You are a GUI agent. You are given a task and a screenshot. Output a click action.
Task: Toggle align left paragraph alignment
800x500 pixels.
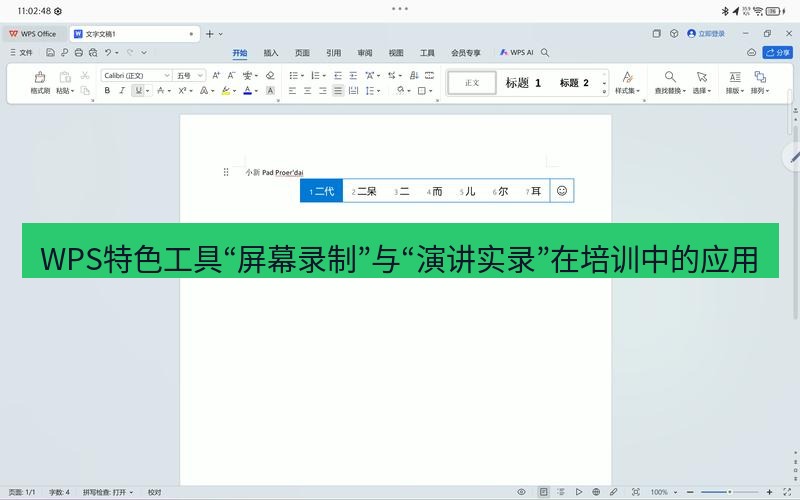tap(292, 91)
